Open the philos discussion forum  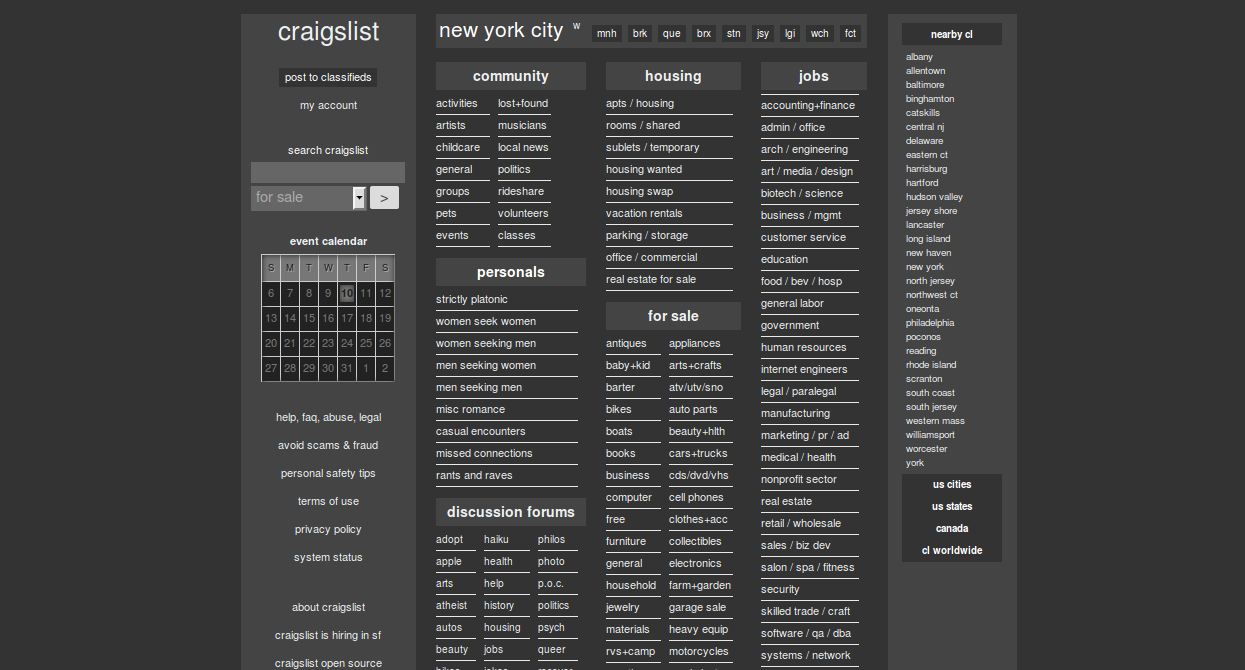coord(551,539)
